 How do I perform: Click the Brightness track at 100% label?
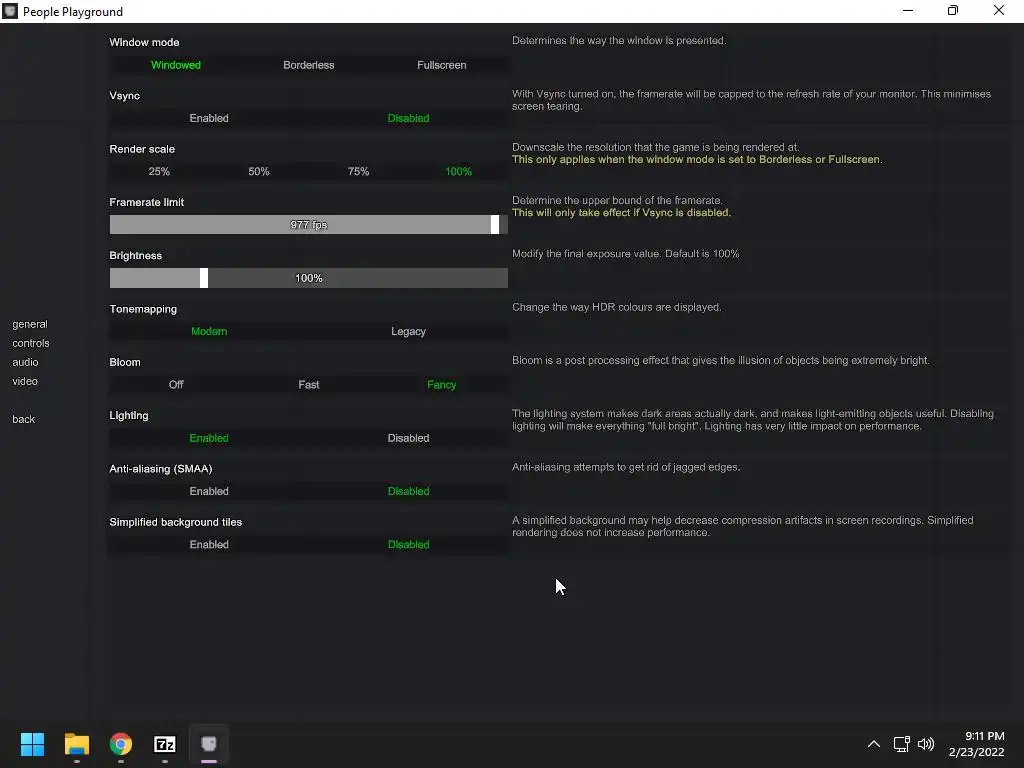point(309,278)
